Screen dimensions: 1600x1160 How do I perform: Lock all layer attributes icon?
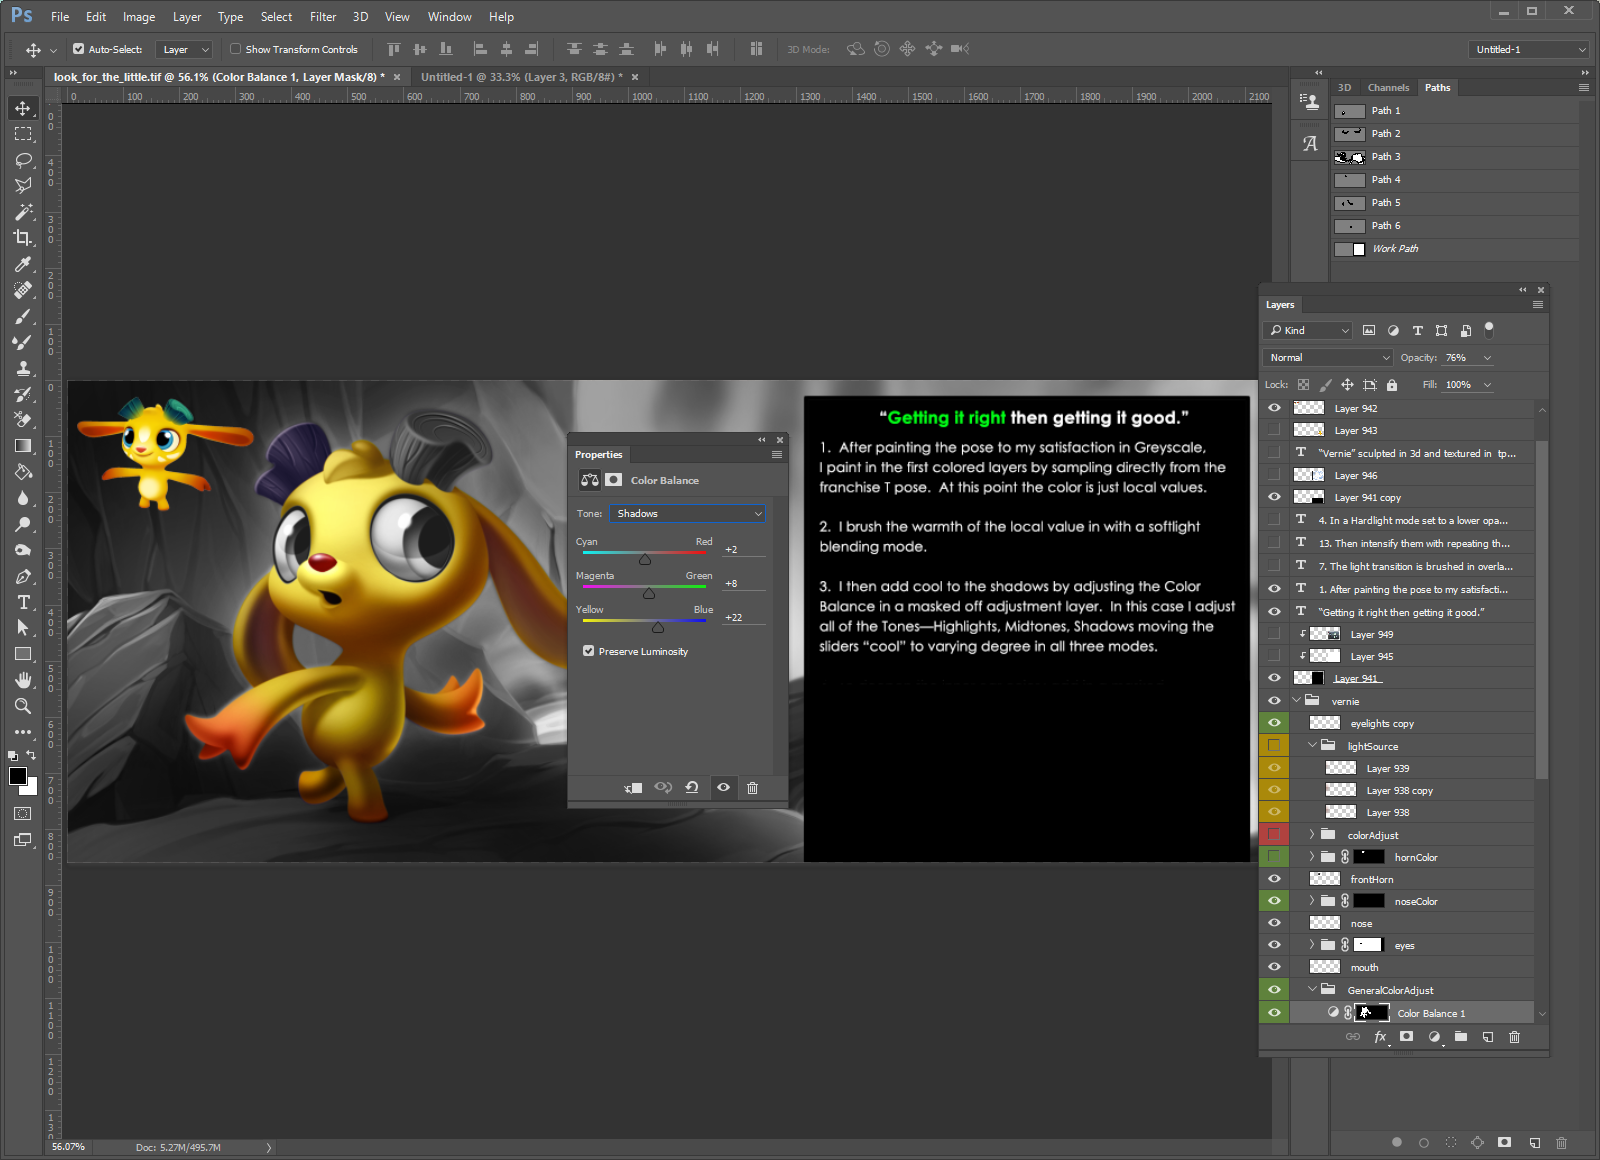coord(1392,385)
